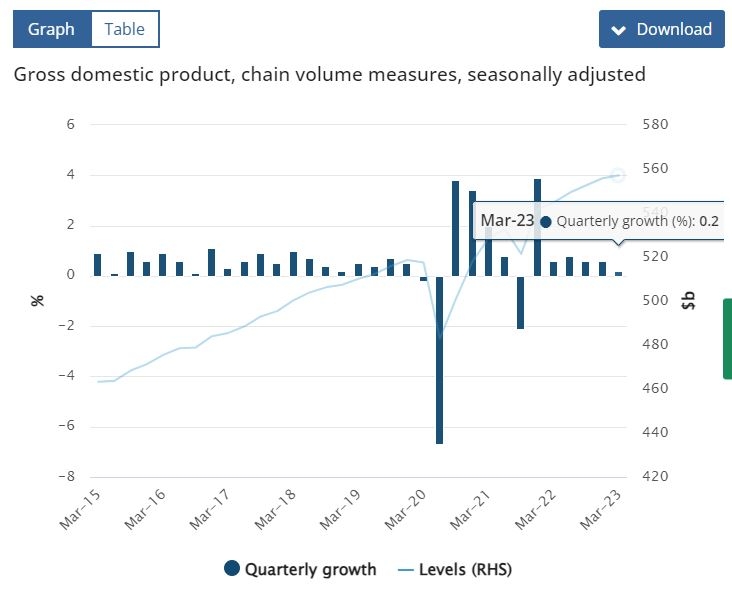
Task: Click the negative bar around minus two percent
Action: 521,302
